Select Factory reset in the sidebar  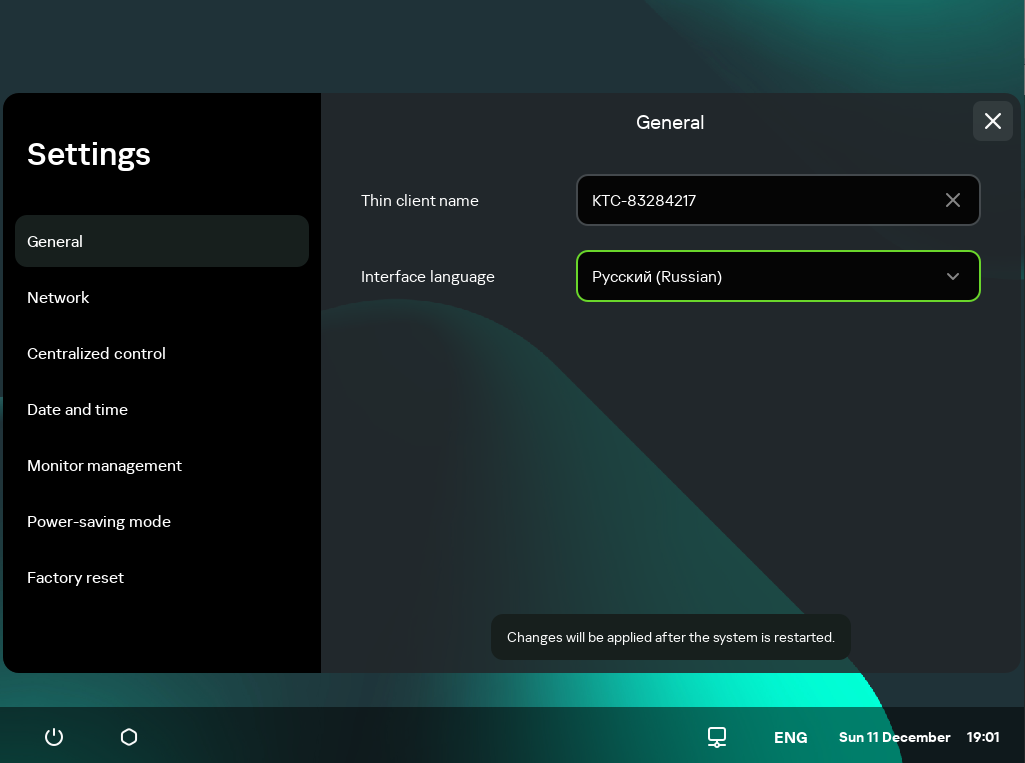75,577
